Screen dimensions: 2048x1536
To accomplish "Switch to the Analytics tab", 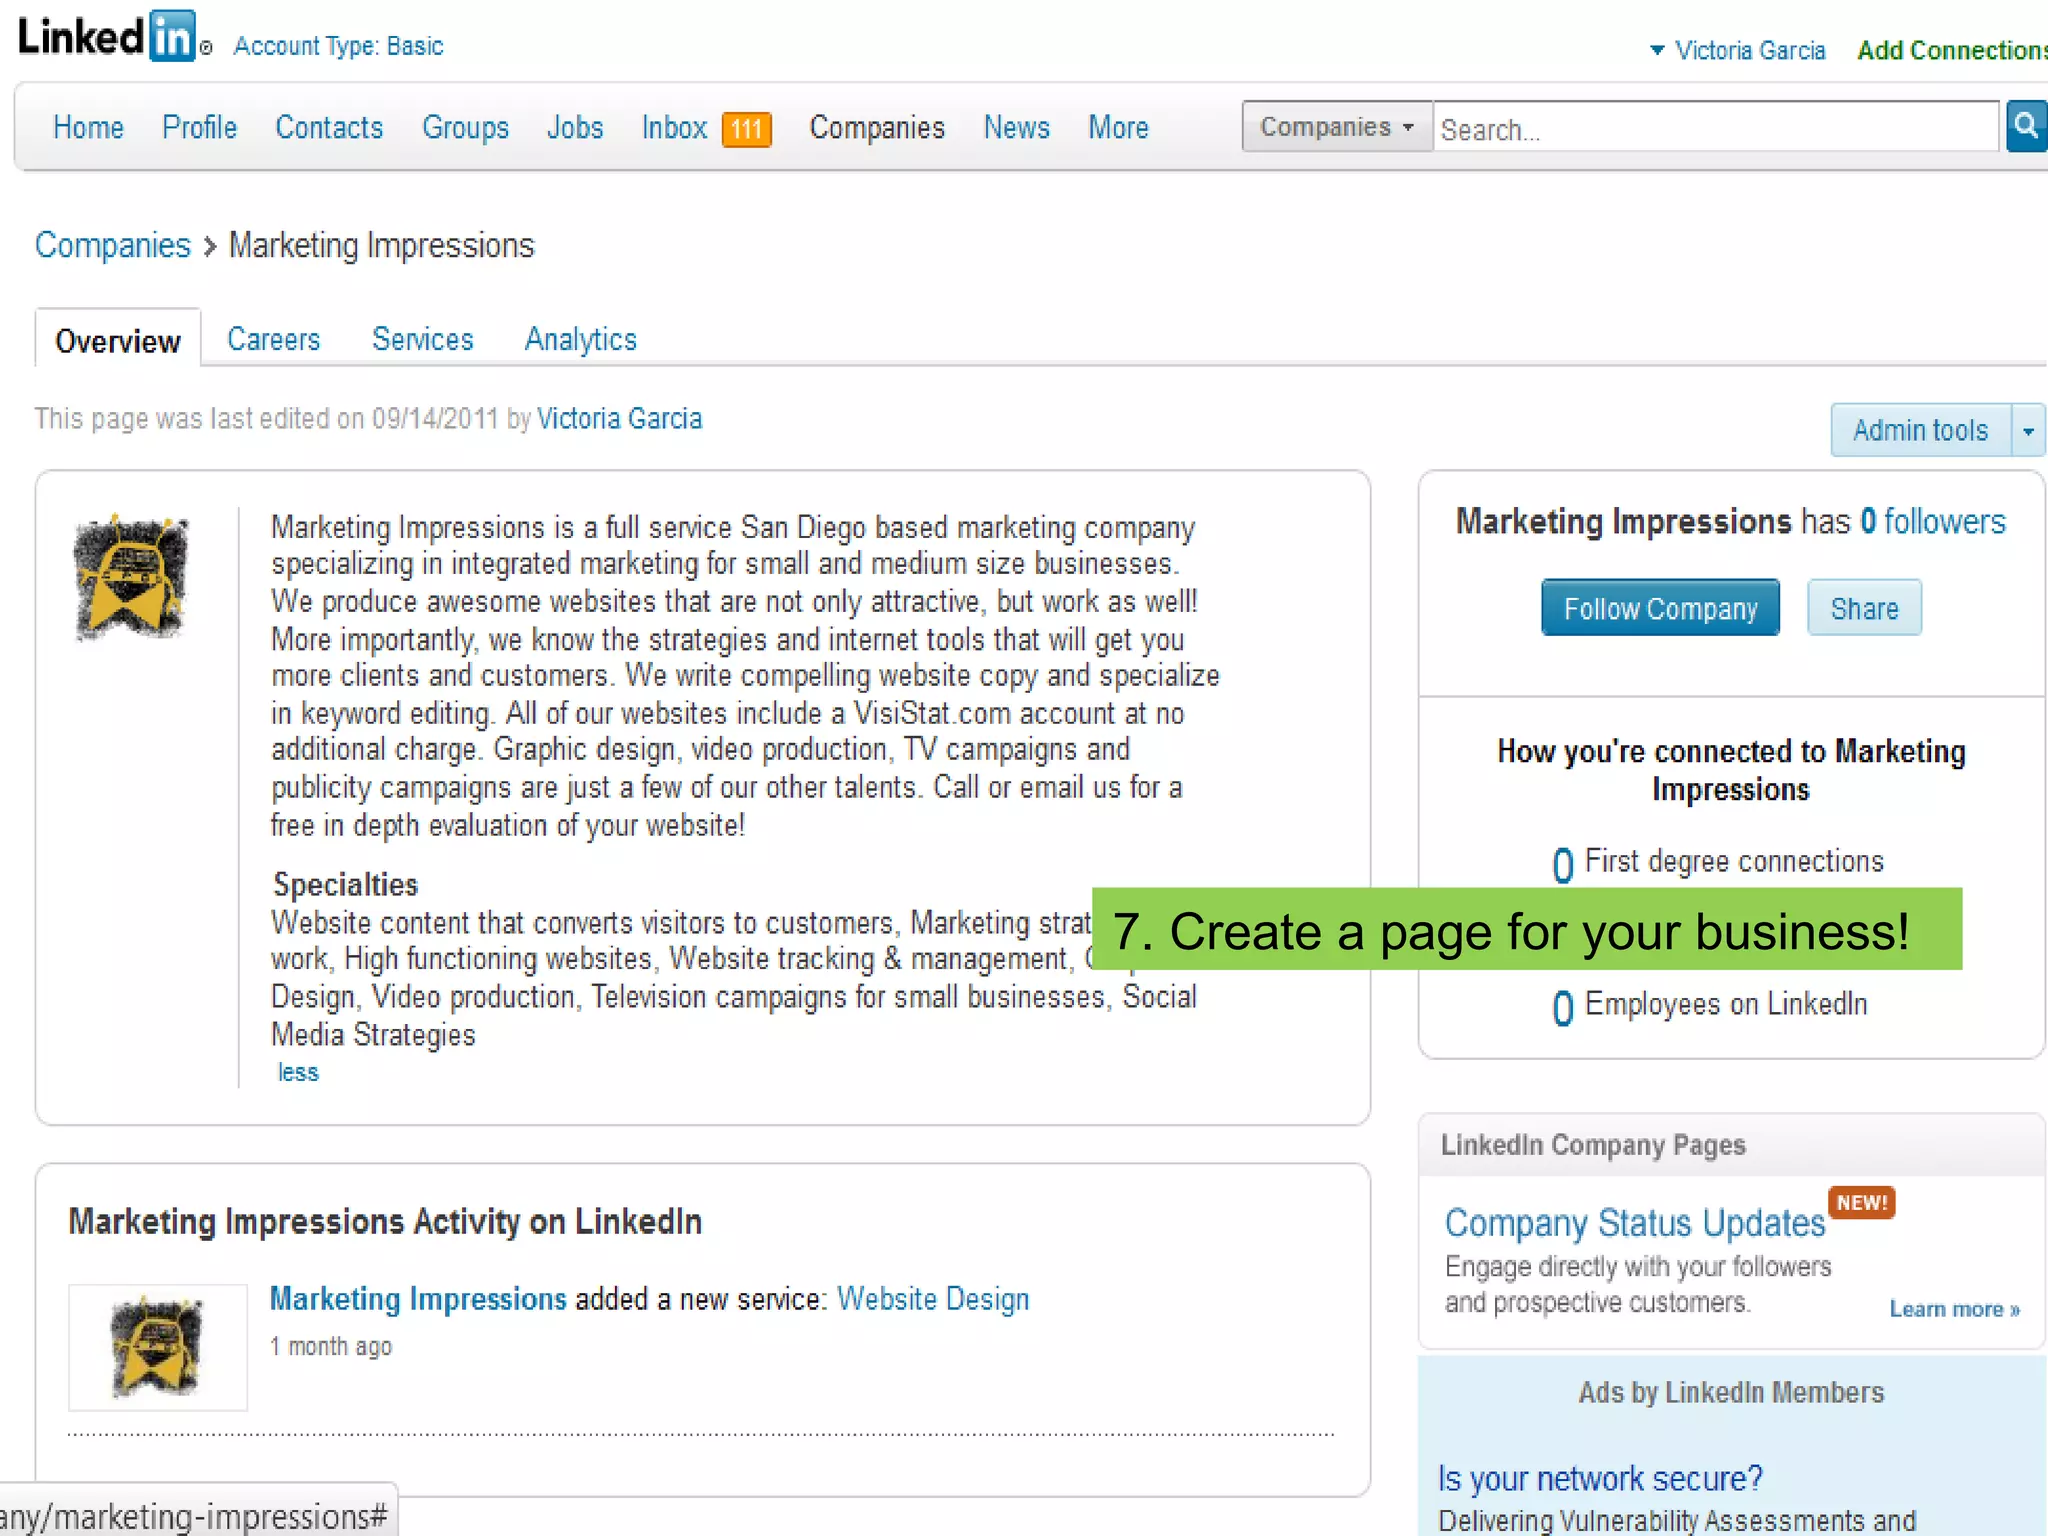I will click(581, 340).
